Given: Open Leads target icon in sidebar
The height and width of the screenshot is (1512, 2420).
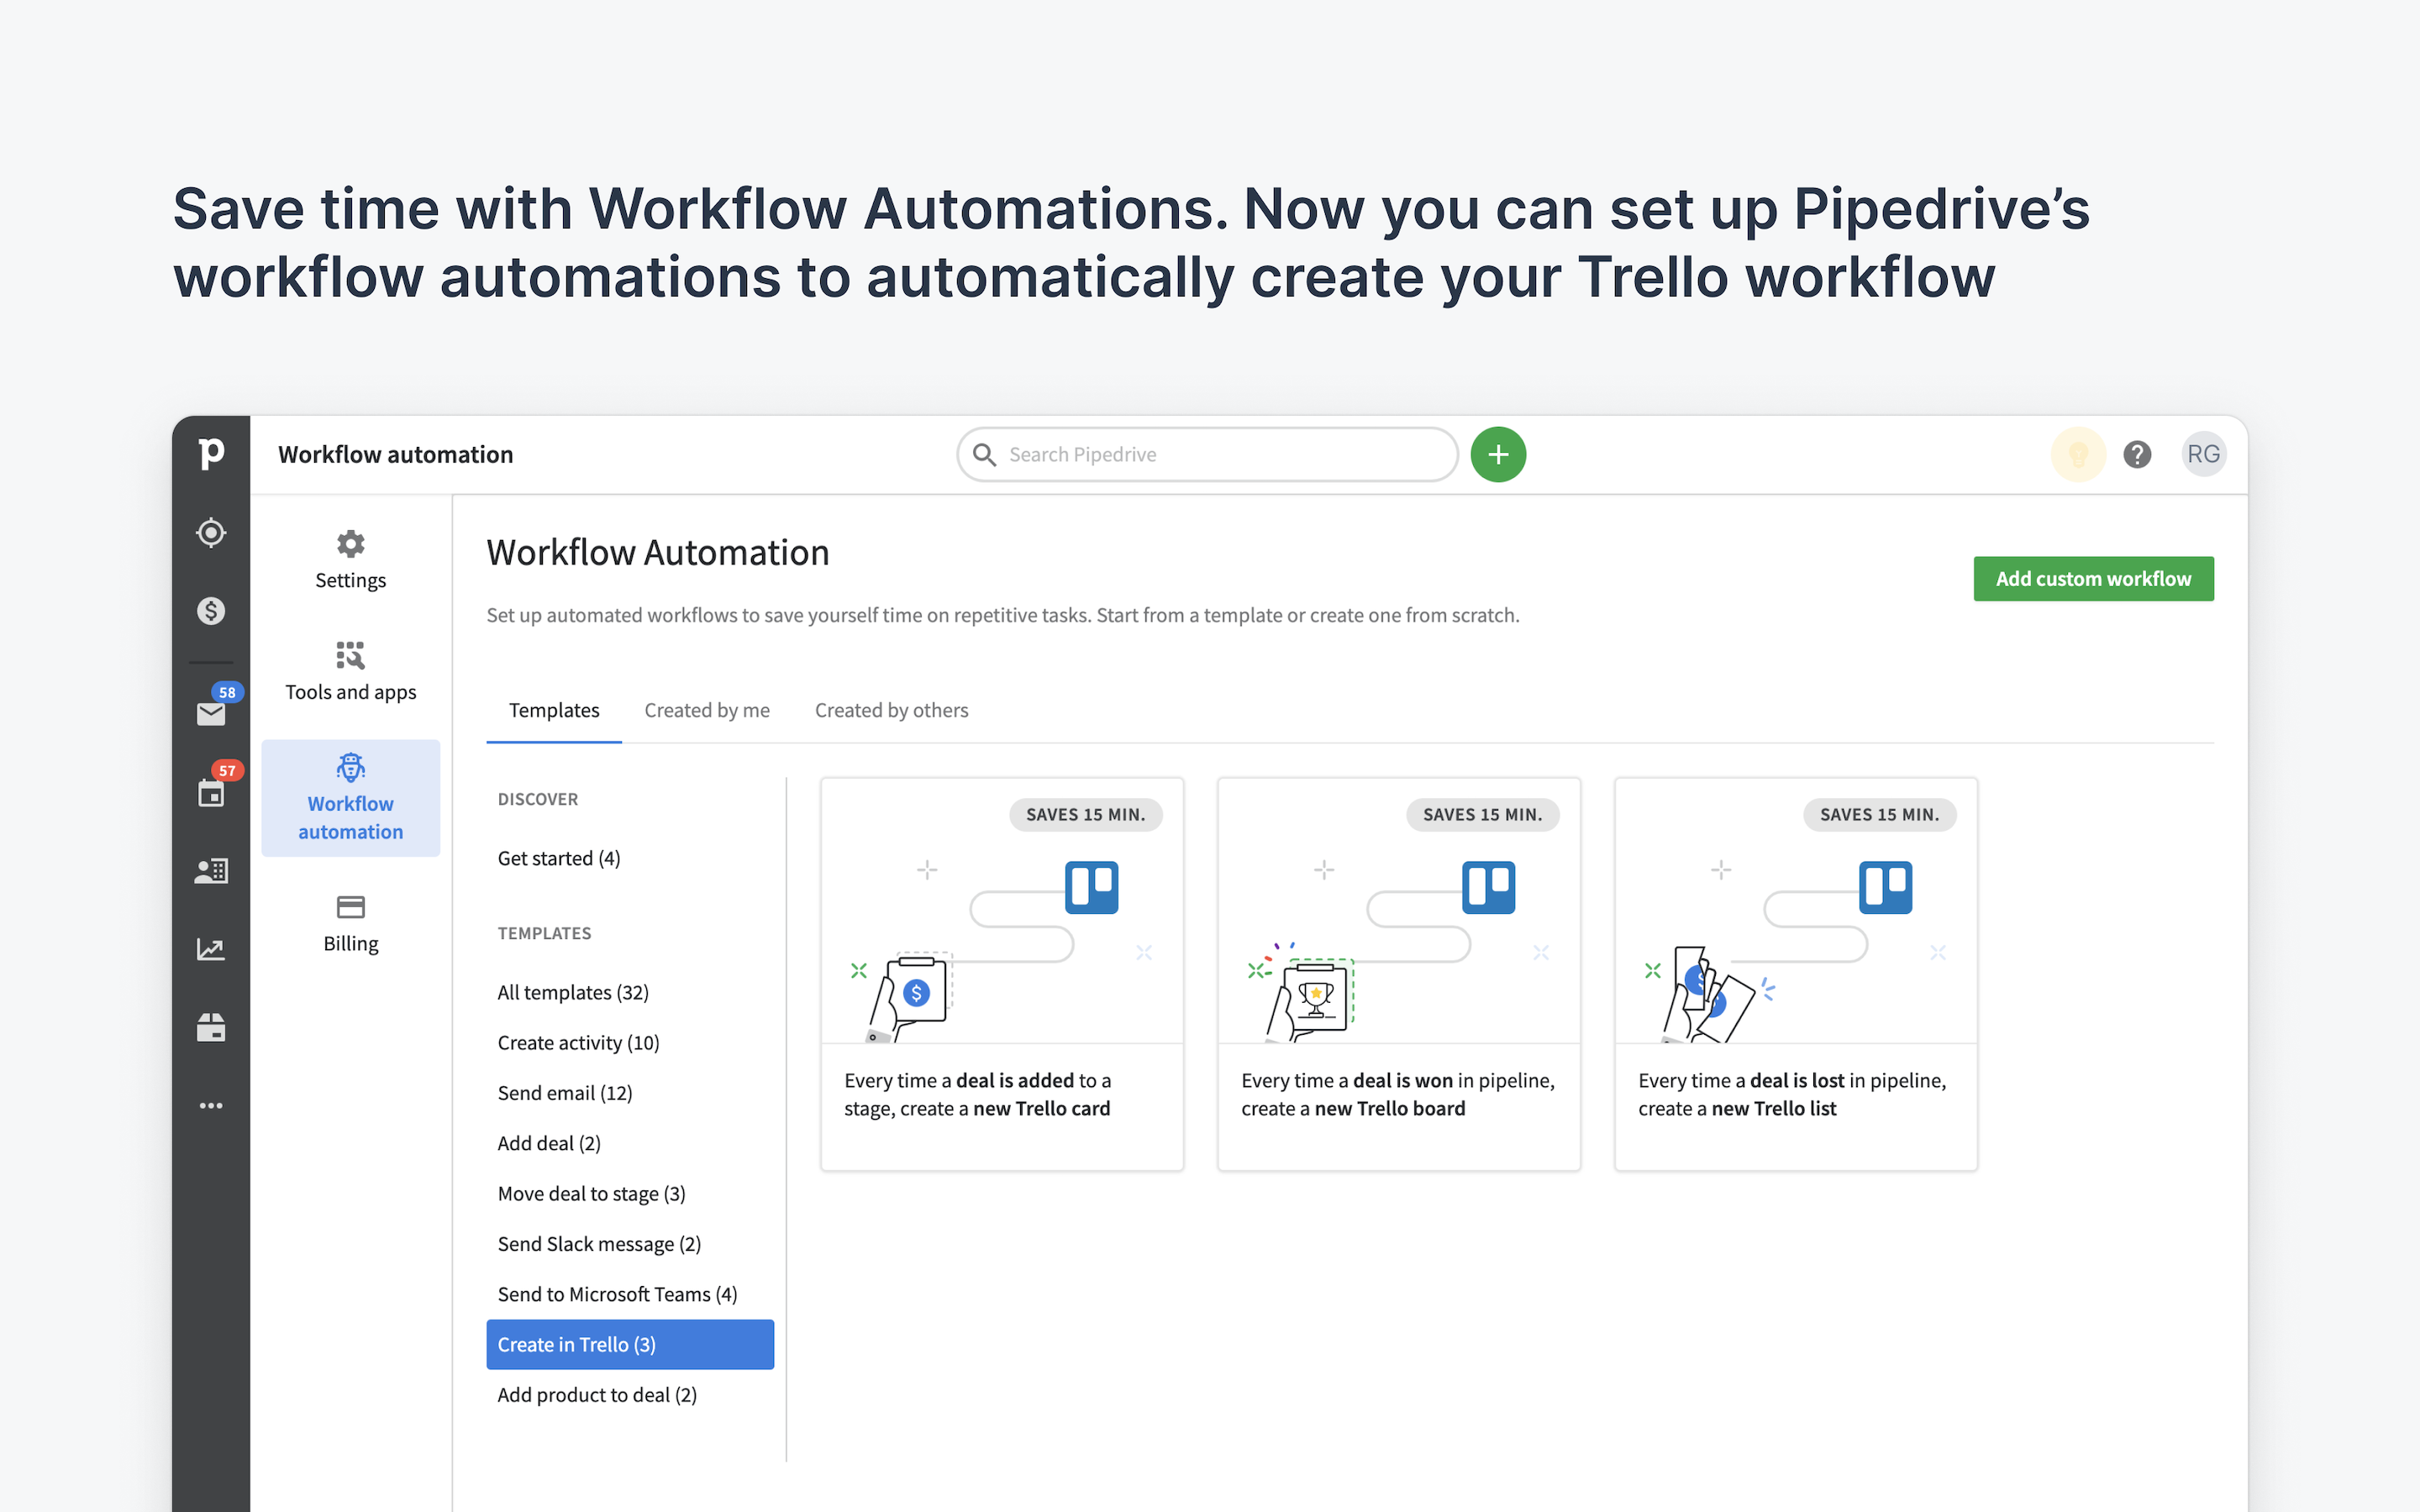Looking at the screenshot, I should coord(211,533).
